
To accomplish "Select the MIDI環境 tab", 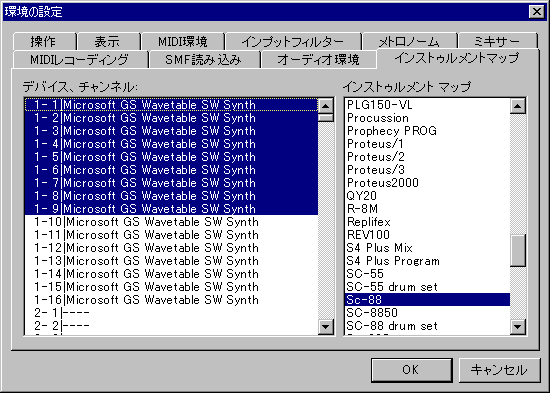I will coord(182,41).
